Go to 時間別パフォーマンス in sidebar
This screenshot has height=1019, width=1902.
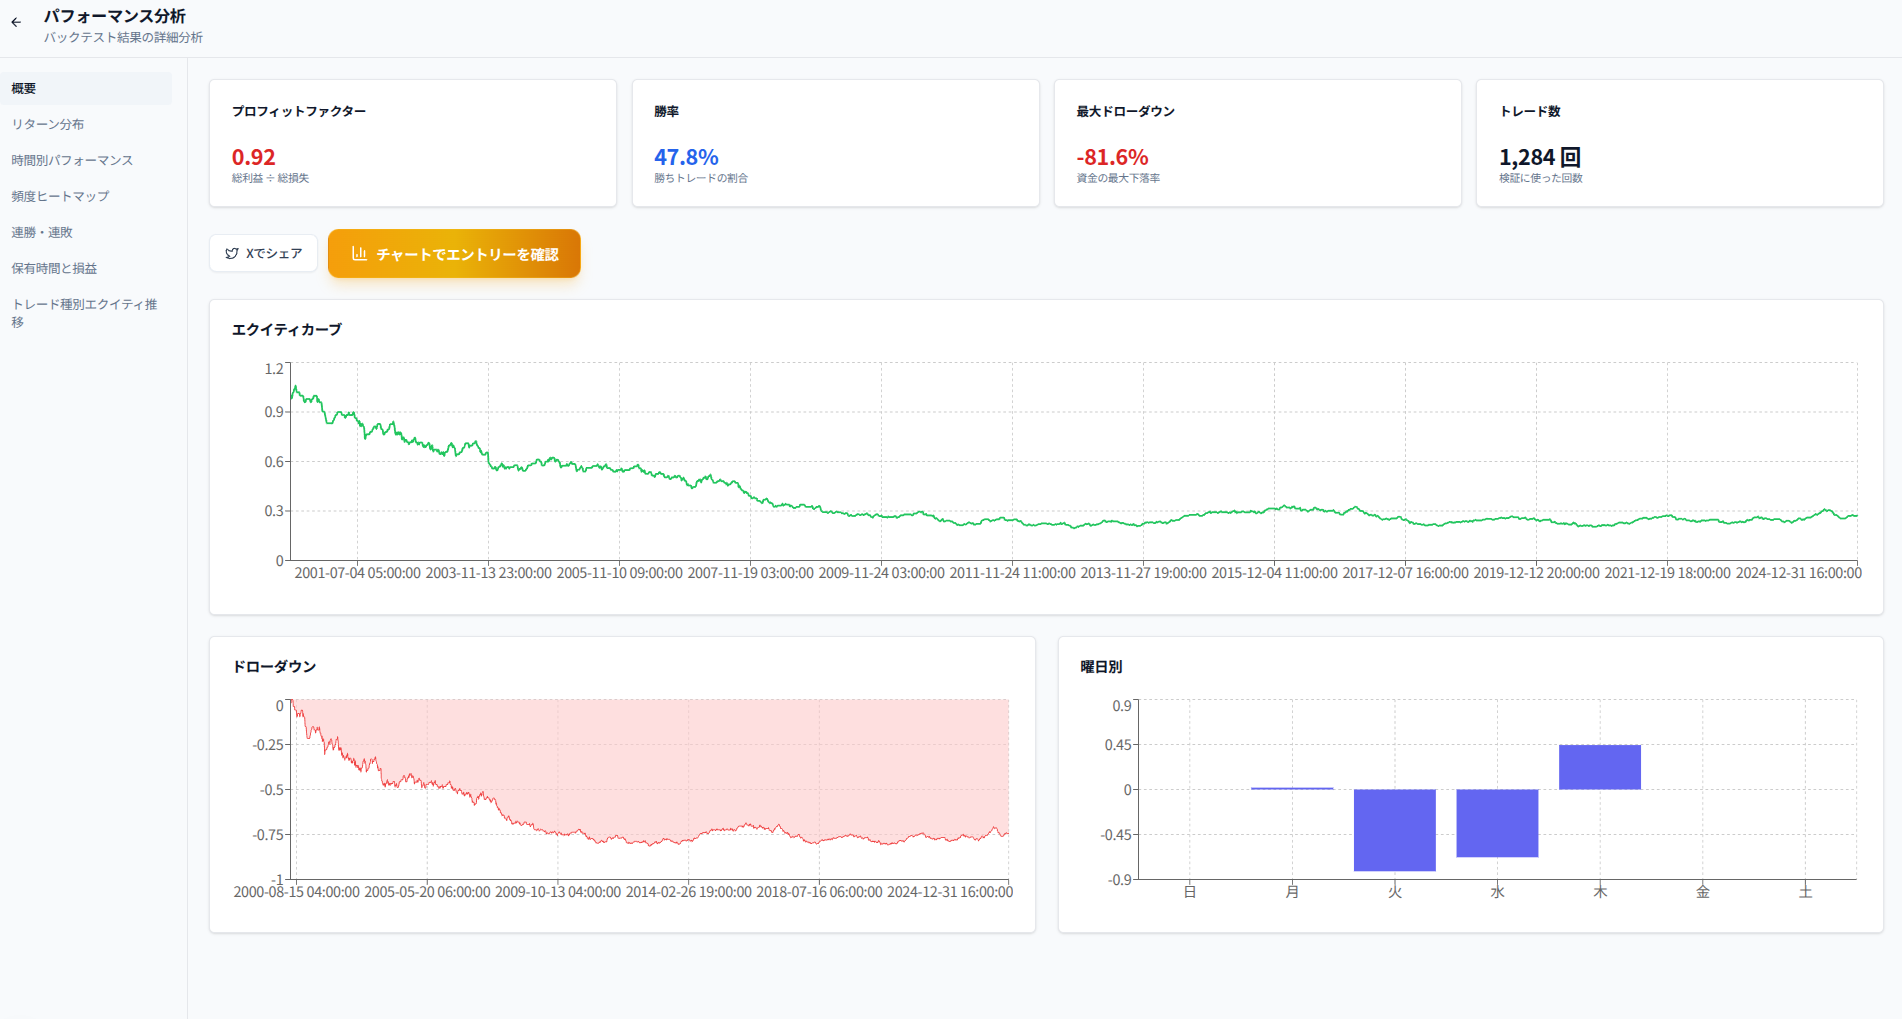[x=72, y=160]
